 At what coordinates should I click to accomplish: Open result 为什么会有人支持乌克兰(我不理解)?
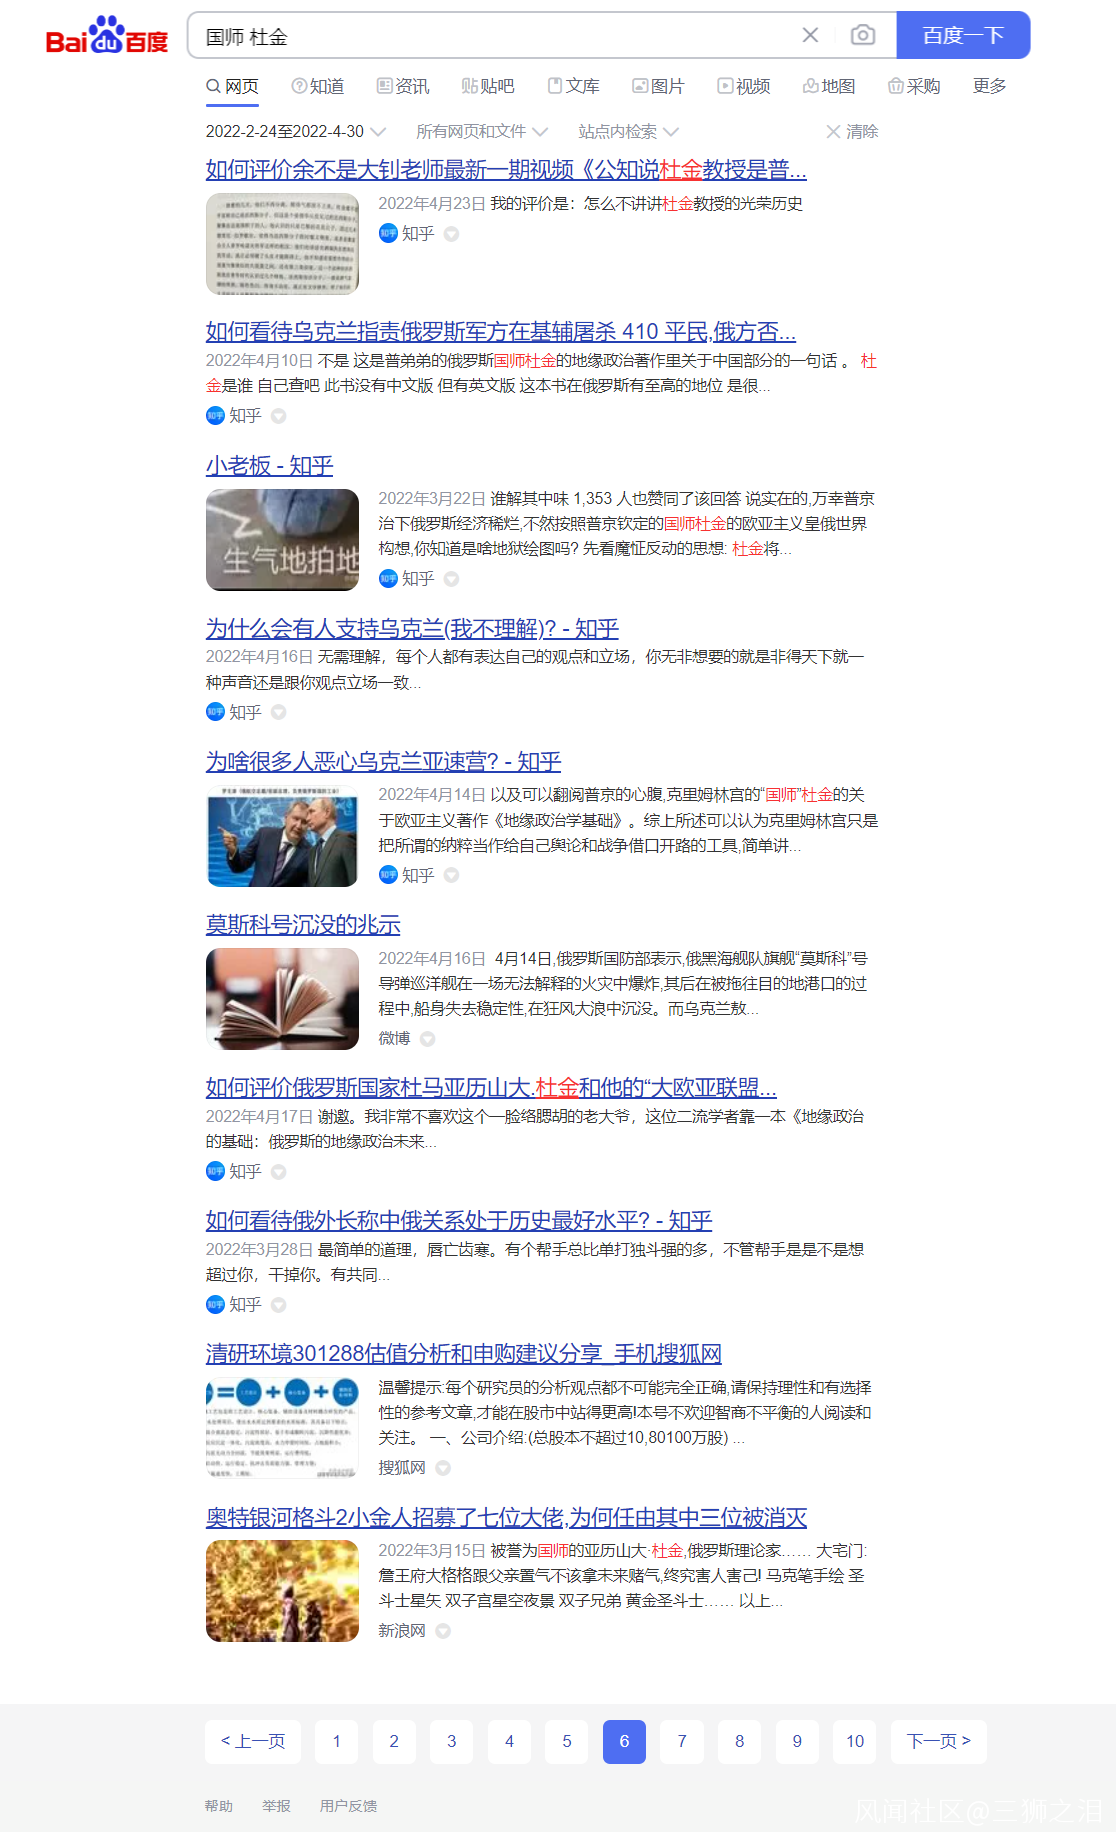click(412, 629)
